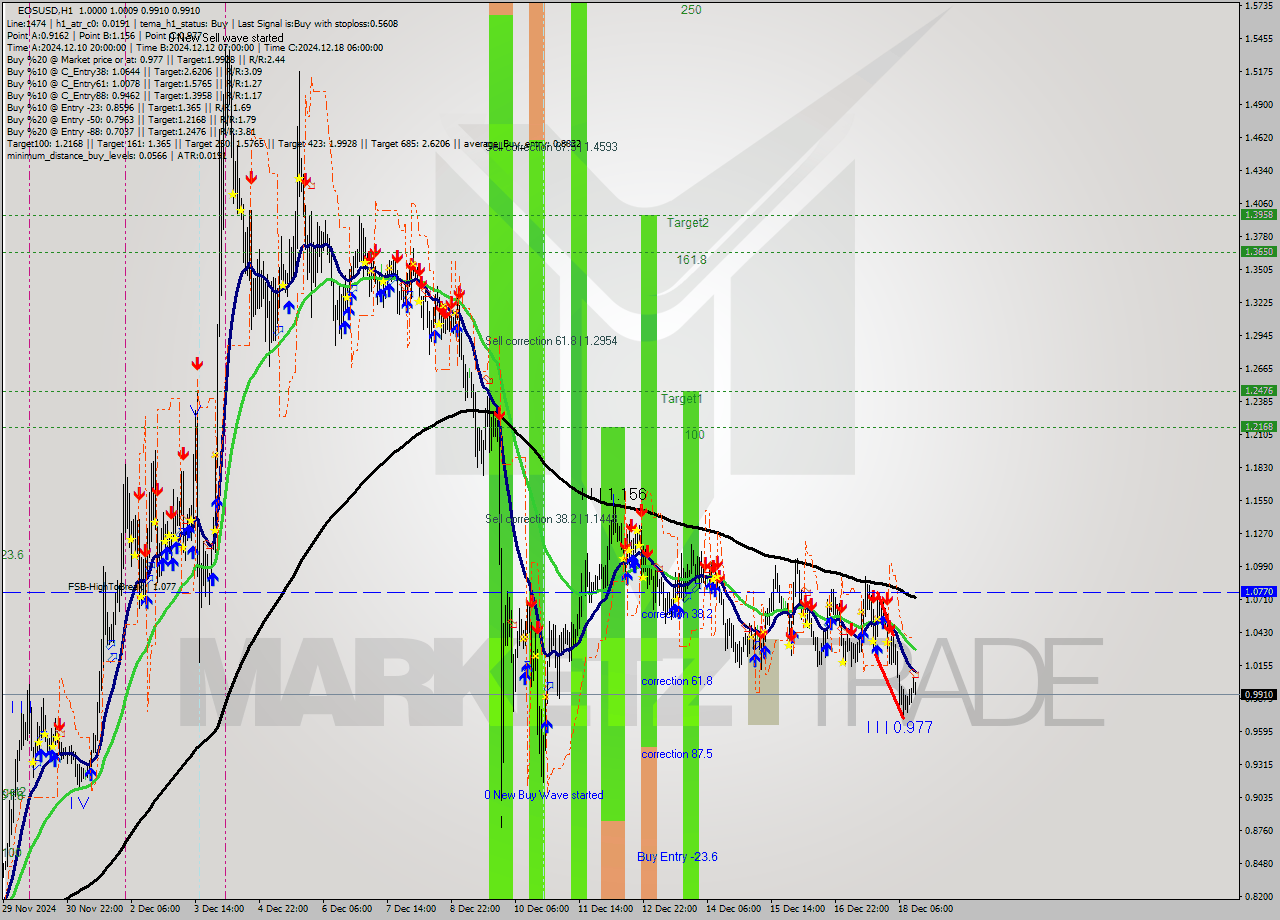This screenshot has height=920, width=1280.
Task: Click the '10 Dec 06:00' time axis label
Action: 541,909
